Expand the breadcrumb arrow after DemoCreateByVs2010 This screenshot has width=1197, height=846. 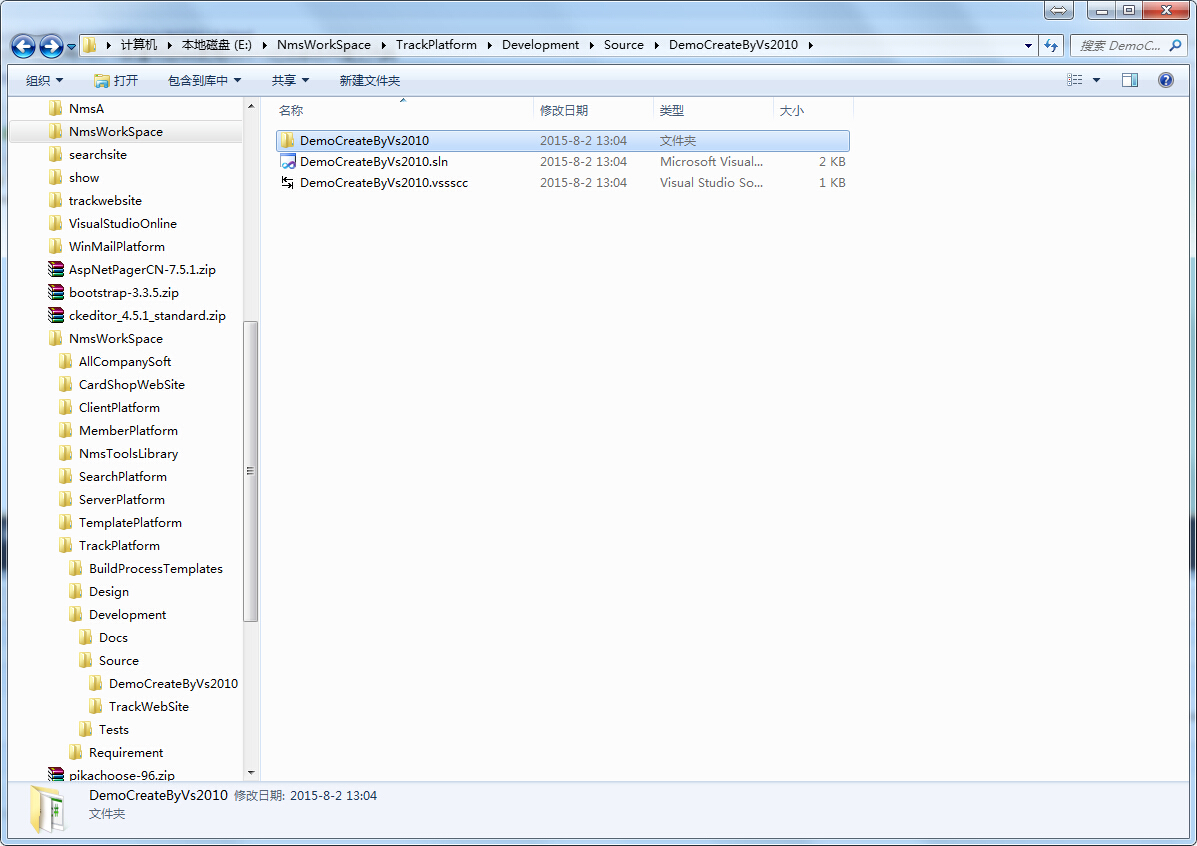pyautogui.click(x=811, y=45)
